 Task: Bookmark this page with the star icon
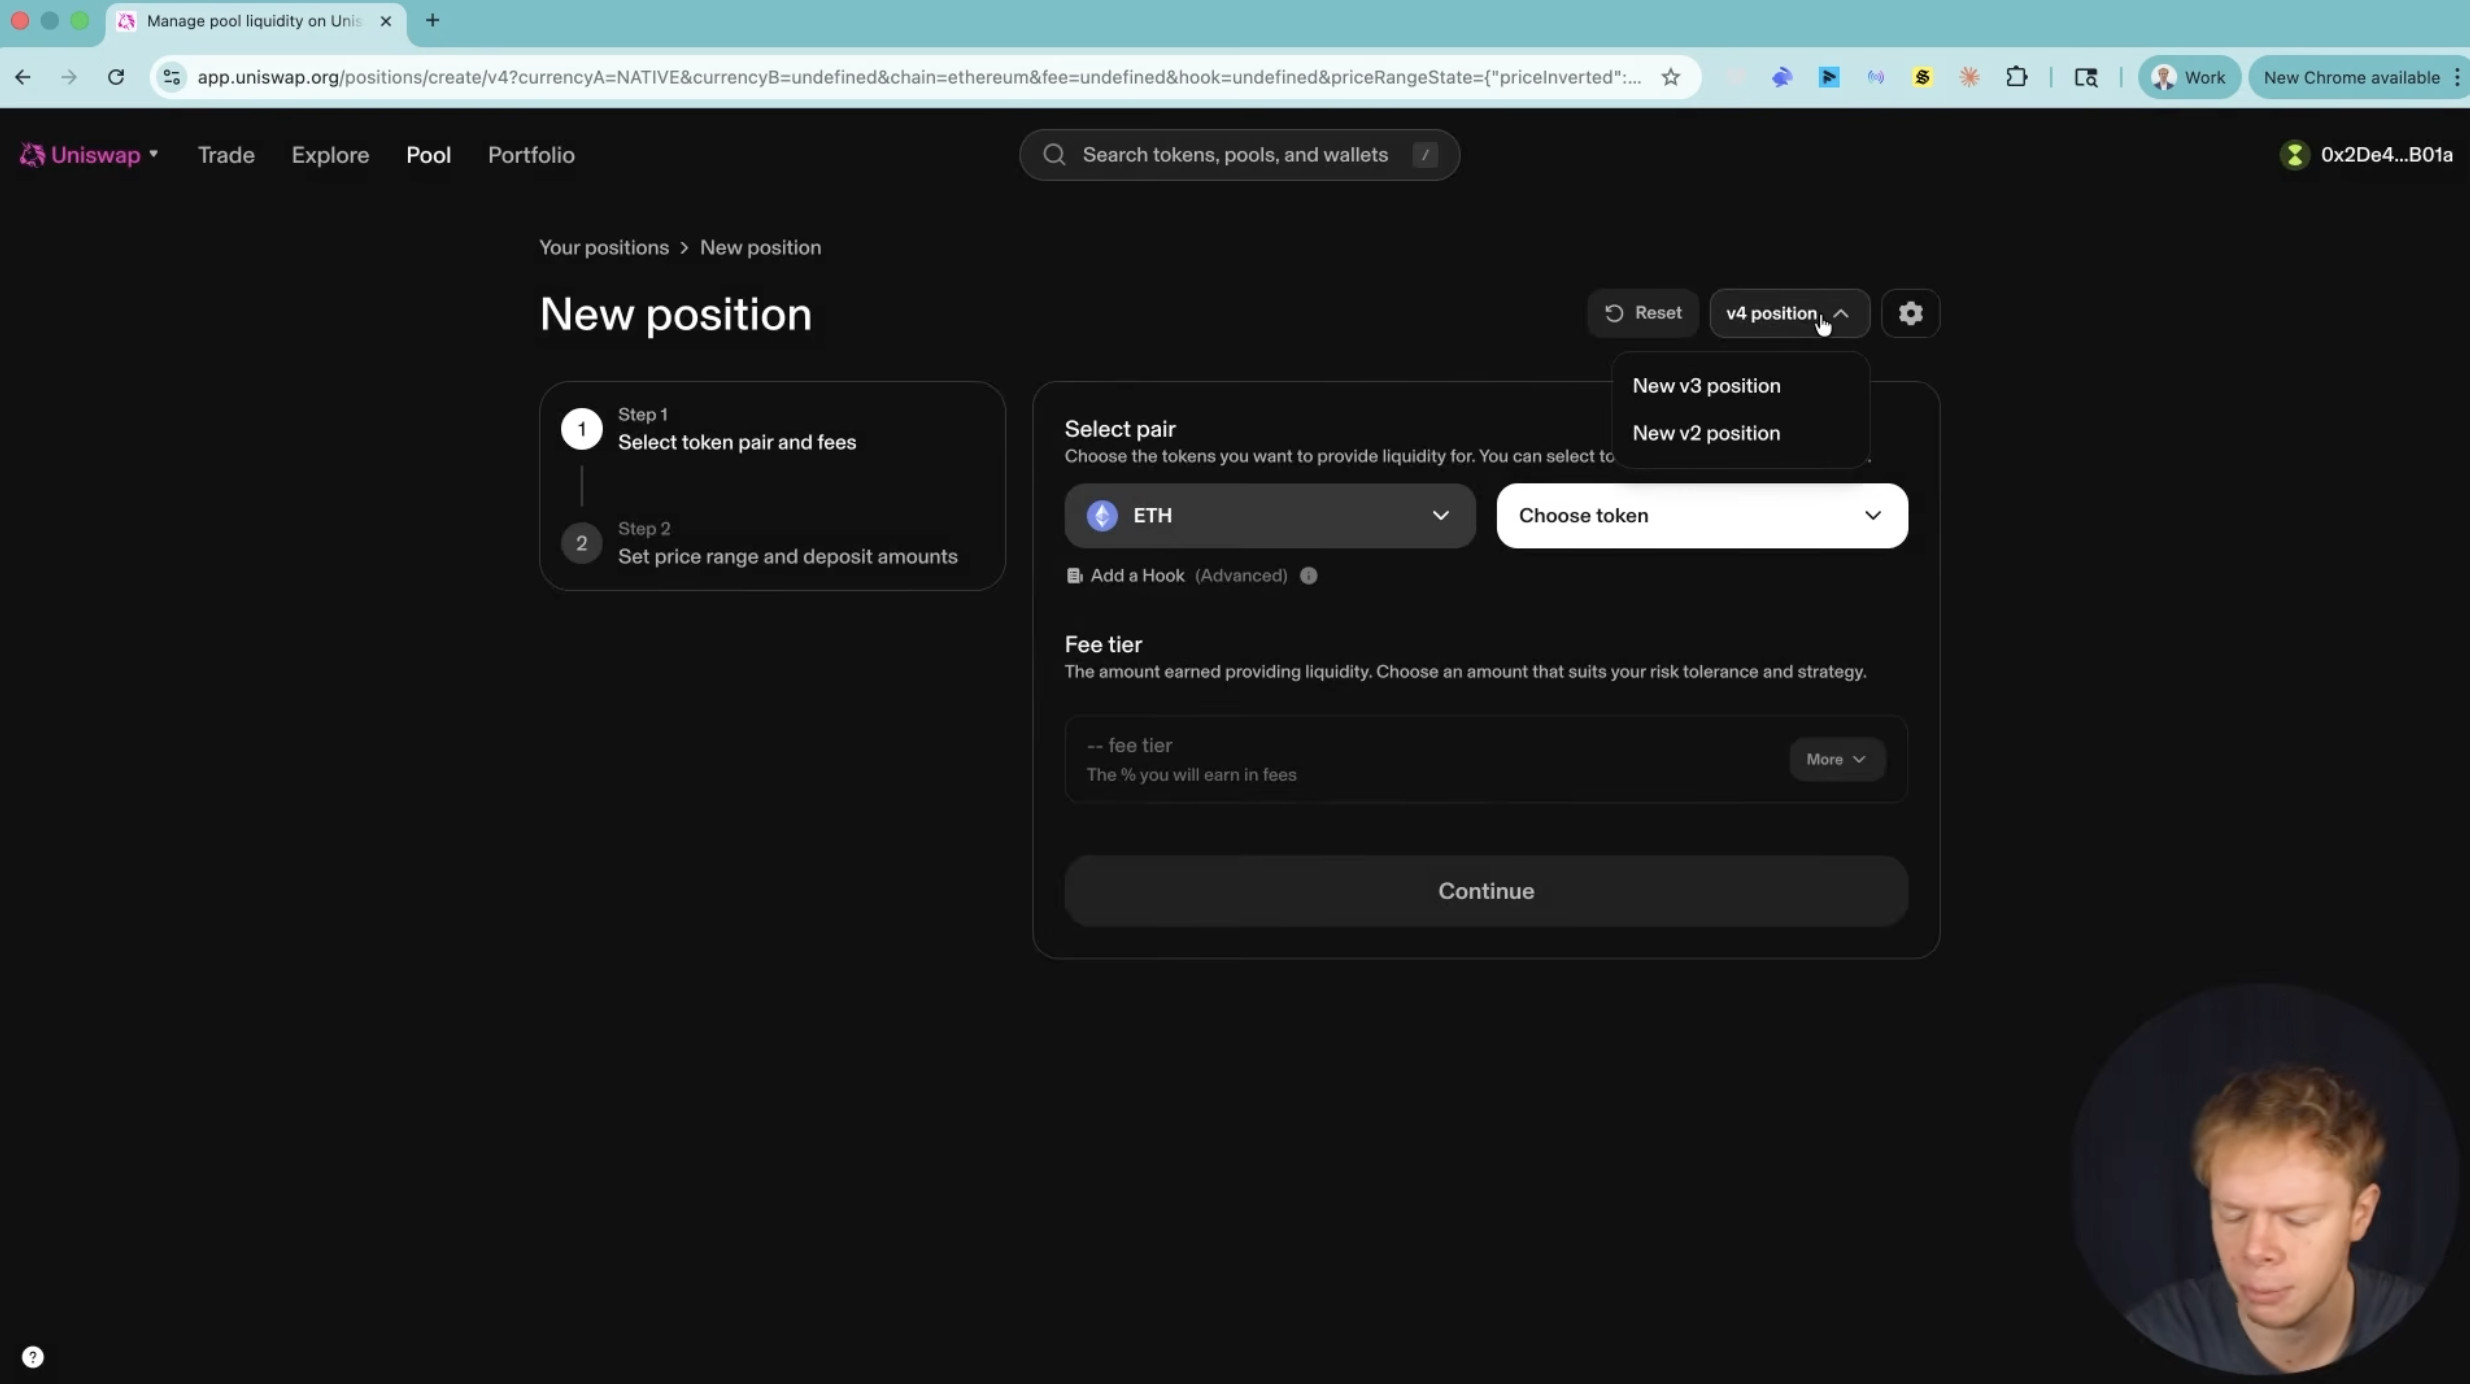coord(1671,77)
